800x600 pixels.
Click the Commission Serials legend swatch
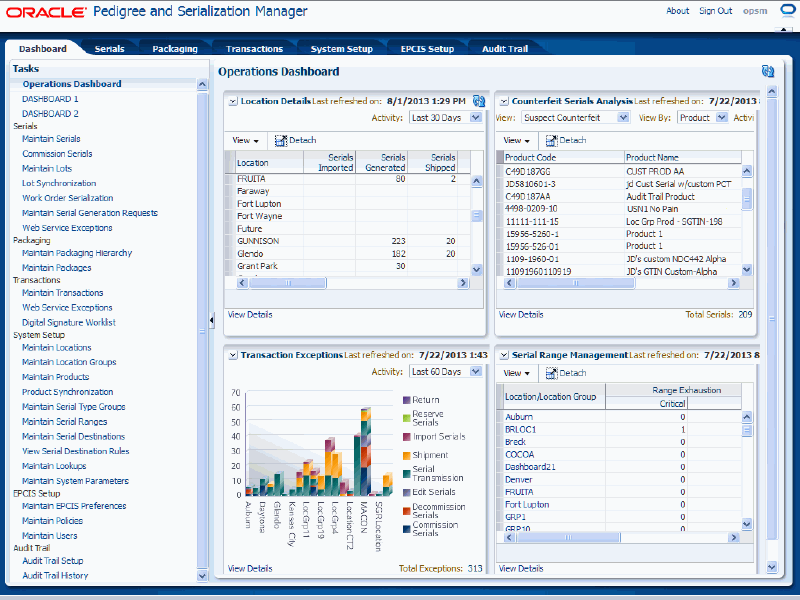(407, 529)
